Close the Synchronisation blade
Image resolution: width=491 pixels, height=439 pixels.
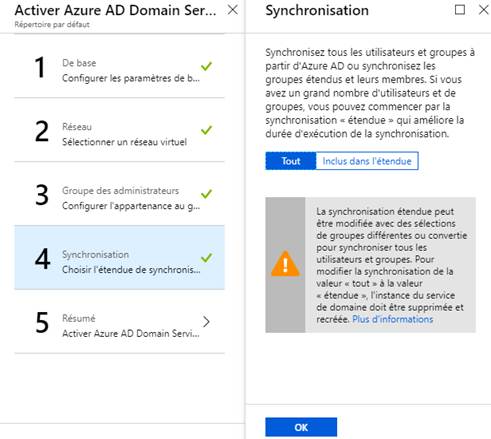(x=484, y=10)
